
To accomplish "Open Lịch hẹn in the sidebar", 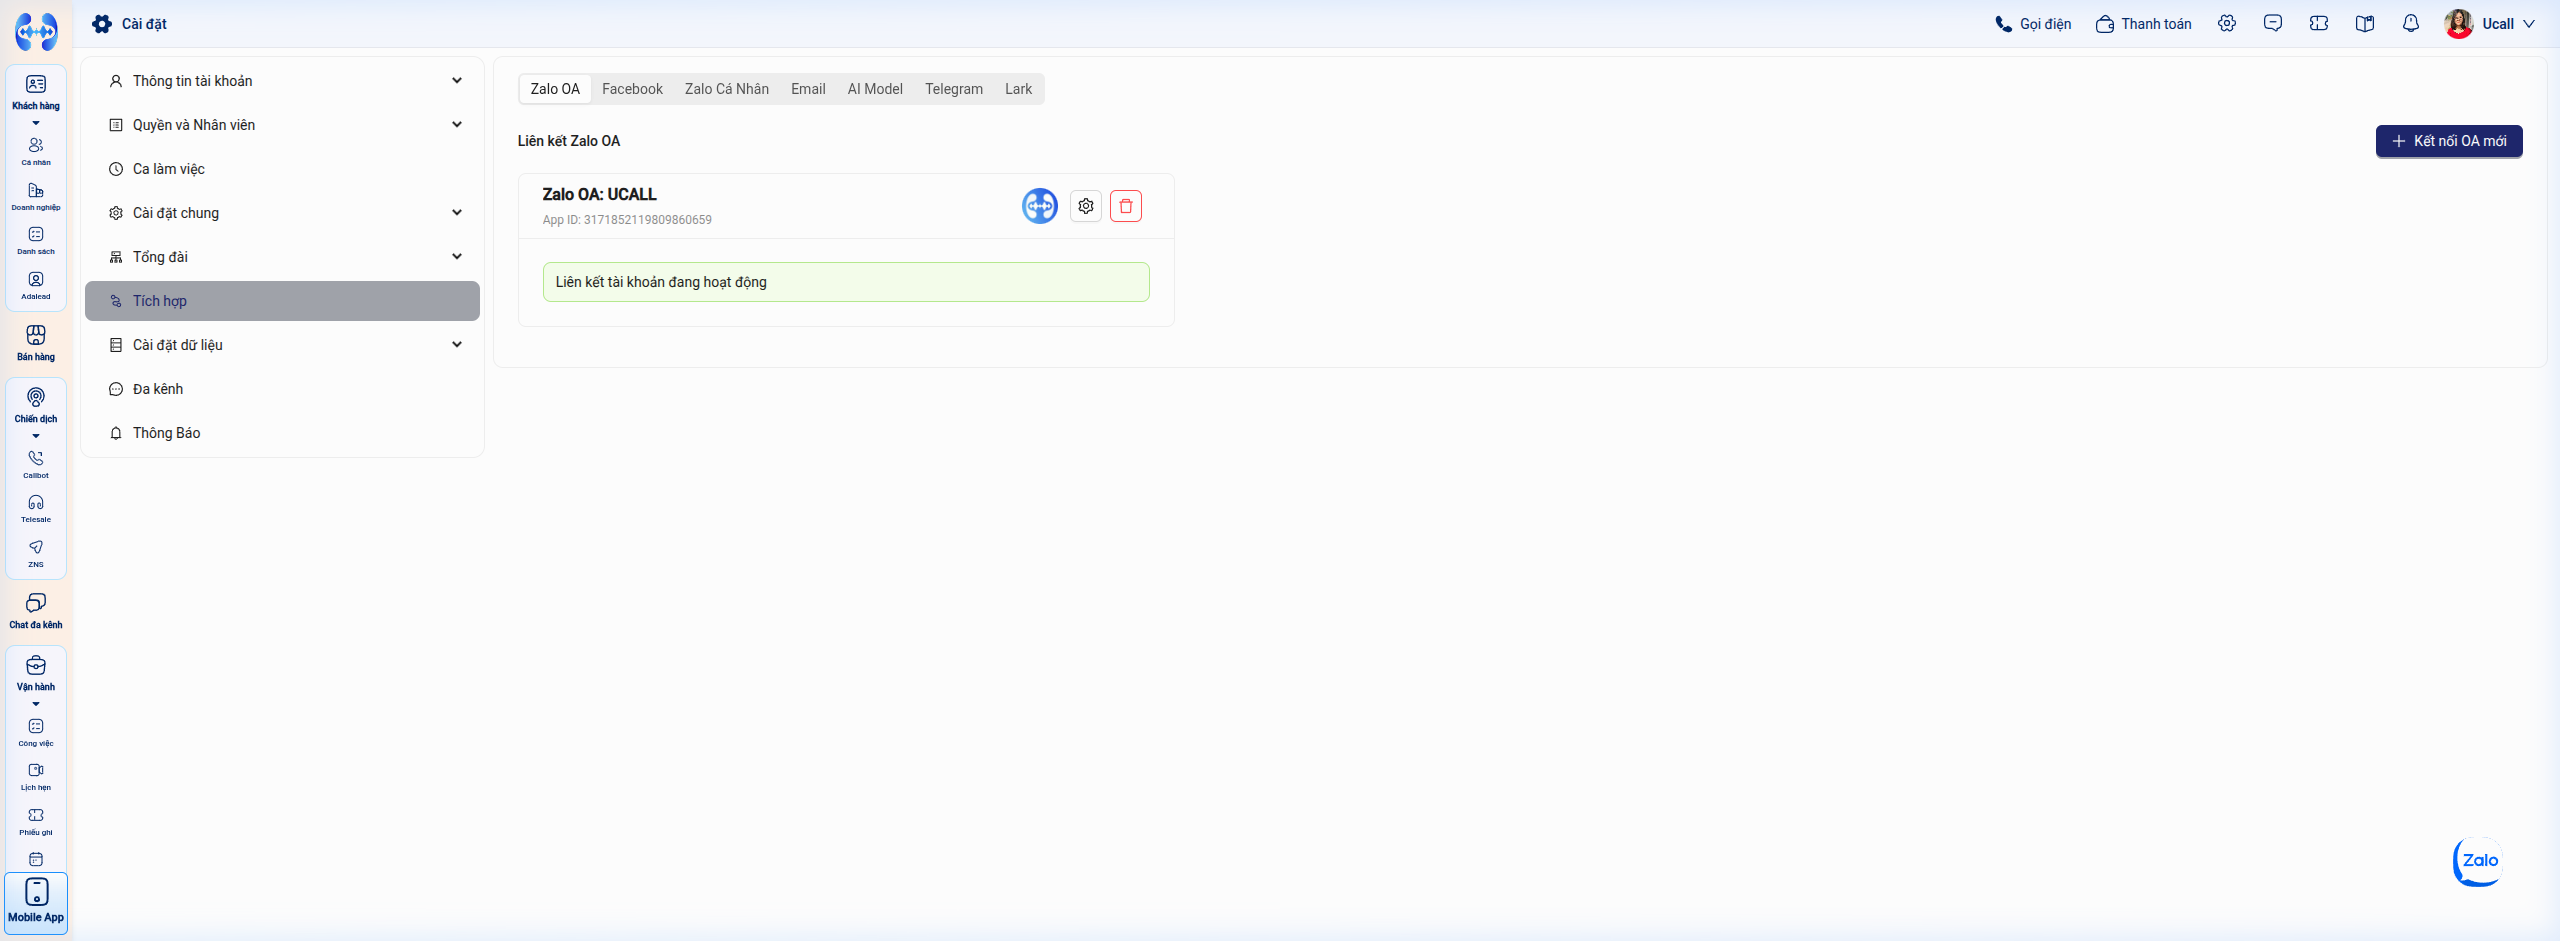I will (x=36, y=776).
